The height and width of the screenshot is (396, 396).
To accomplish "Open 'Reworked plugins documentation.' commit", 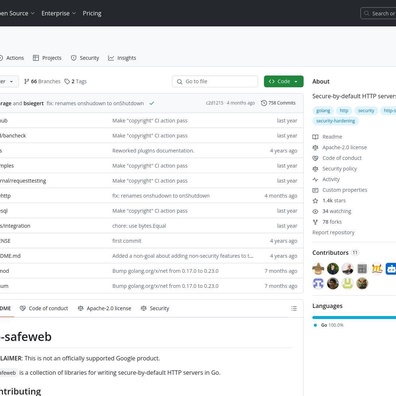I will [153, 151].
